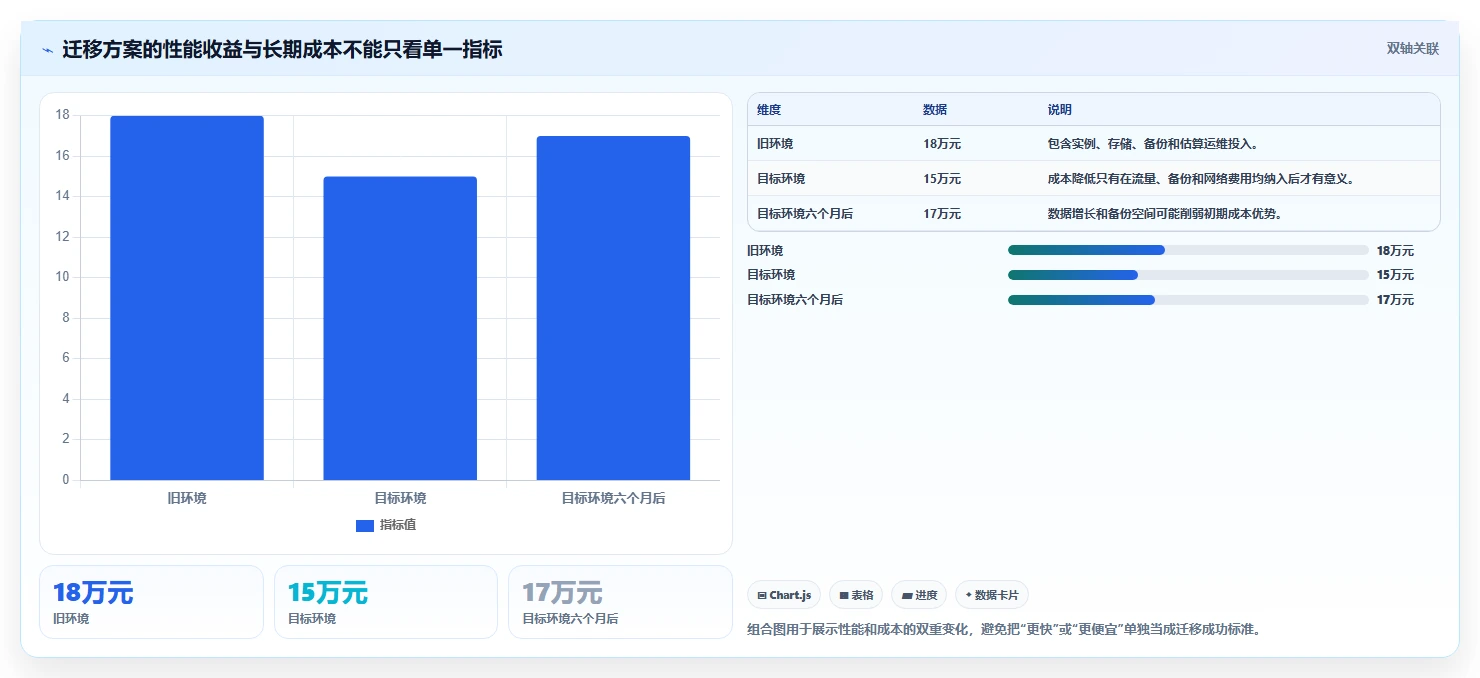Click the 说明 column header
Image resolution: width=1480 pixels, height=678 pixels.
(1059, 110)
